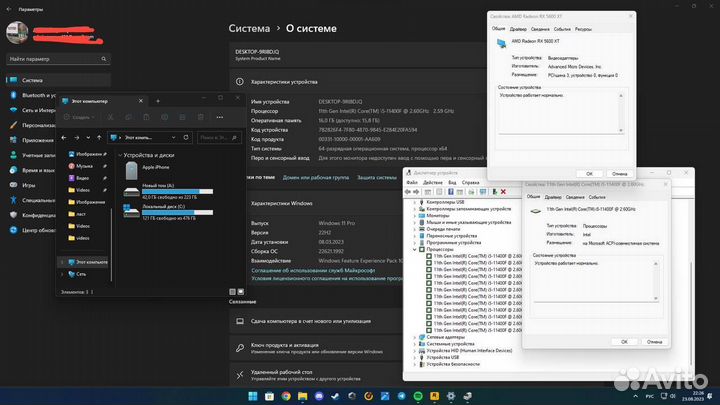Image resolution: width=720 pixels, height=405 pixels.
Task: Click the Domain or workgroup link
Action: tap(318, 177)
